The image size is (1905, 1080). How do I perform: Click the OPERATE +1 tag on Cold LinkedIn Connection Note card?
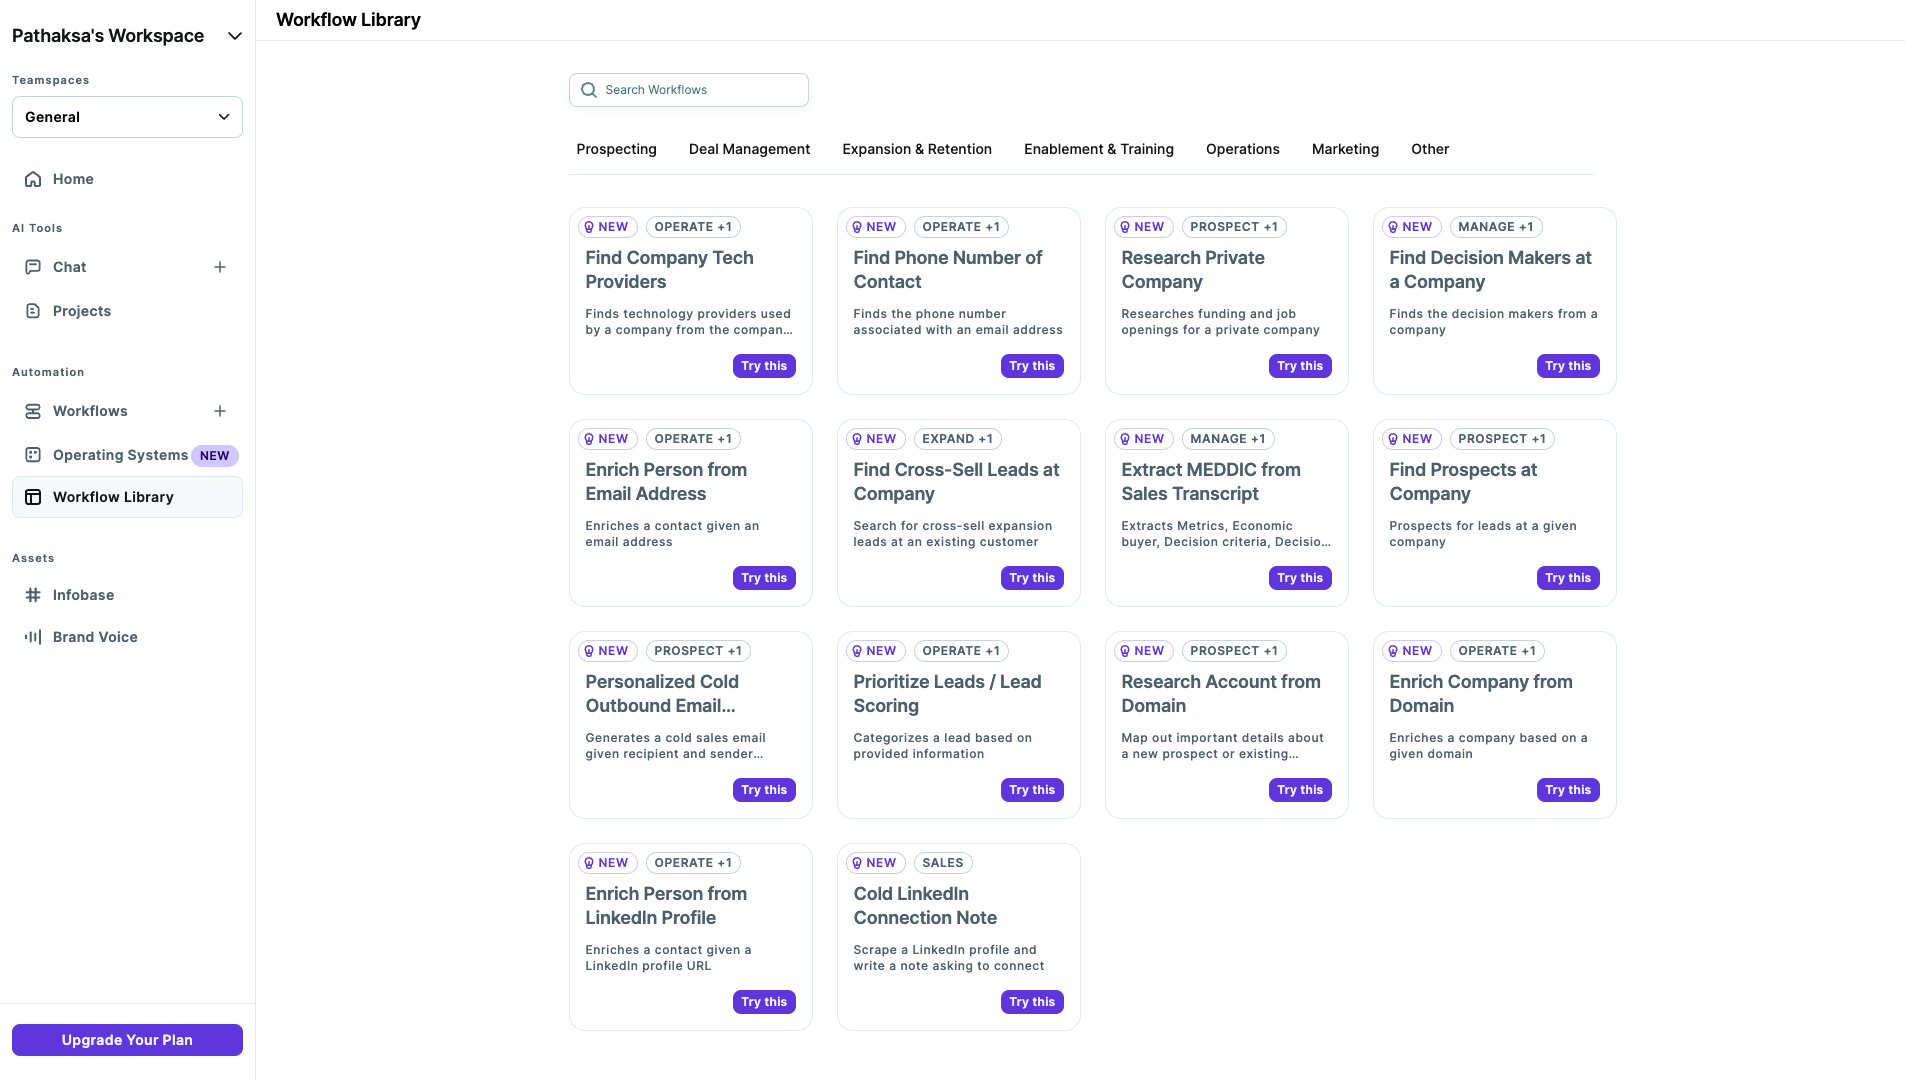943,863
